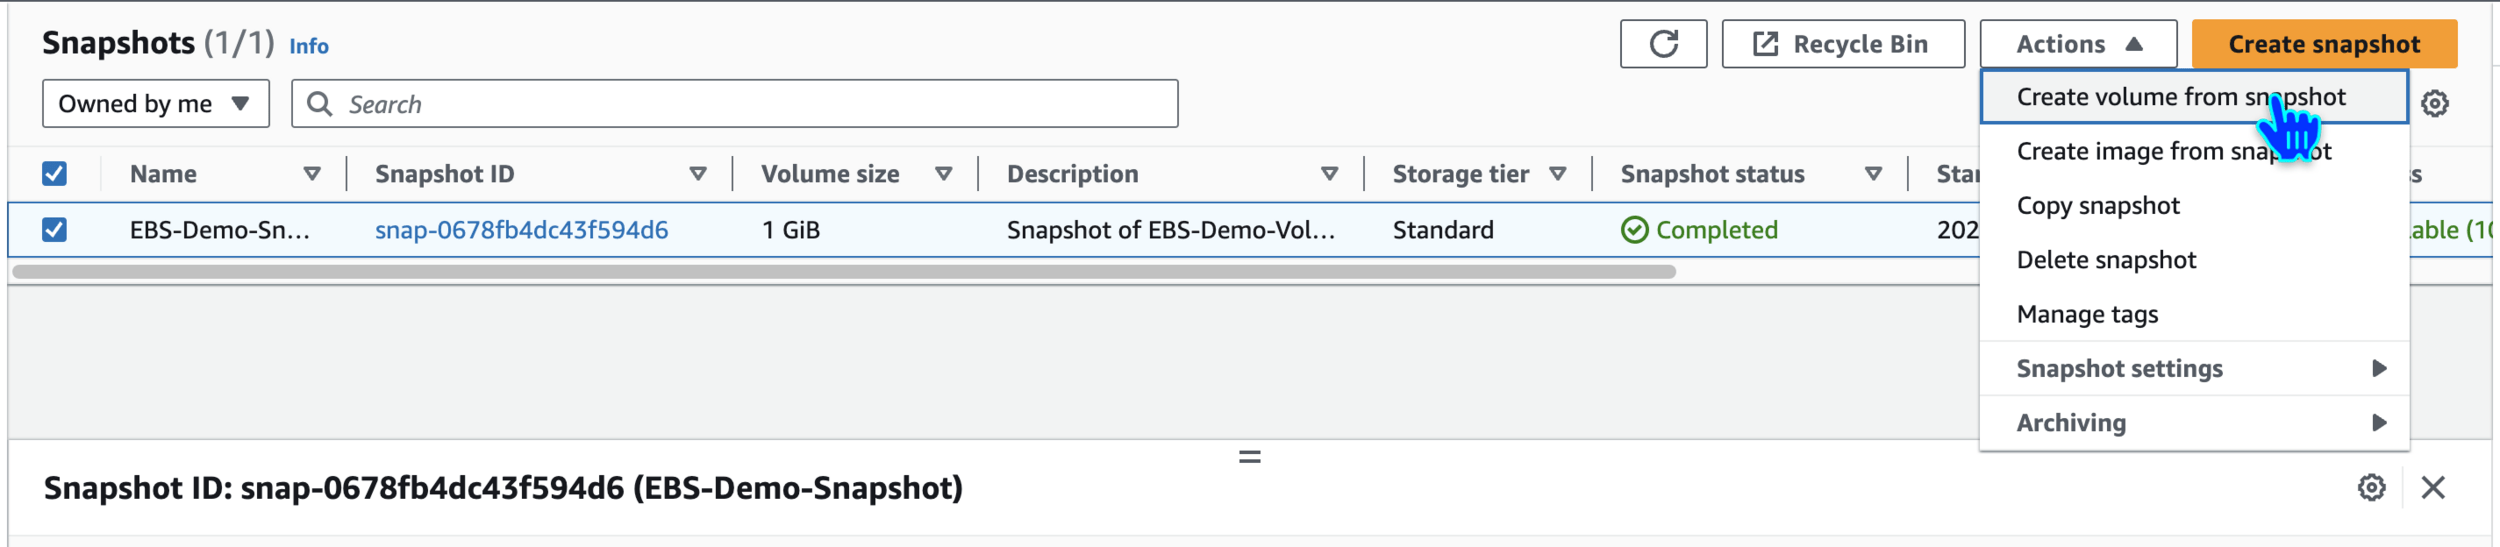Click the Create snapshot button
Screen dimensions: 2500x547
[x=2324, y=44]
